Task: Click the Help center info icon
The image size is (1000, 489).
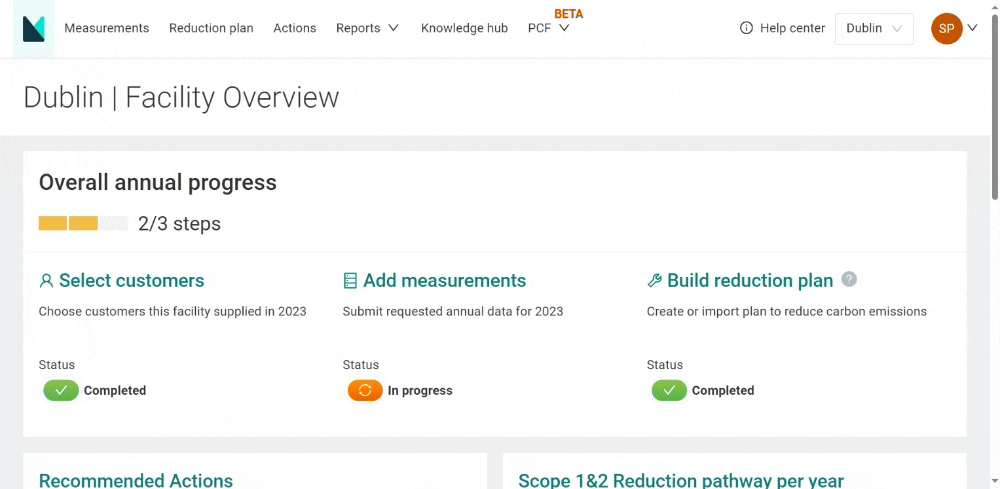Action: coord(746,28)
